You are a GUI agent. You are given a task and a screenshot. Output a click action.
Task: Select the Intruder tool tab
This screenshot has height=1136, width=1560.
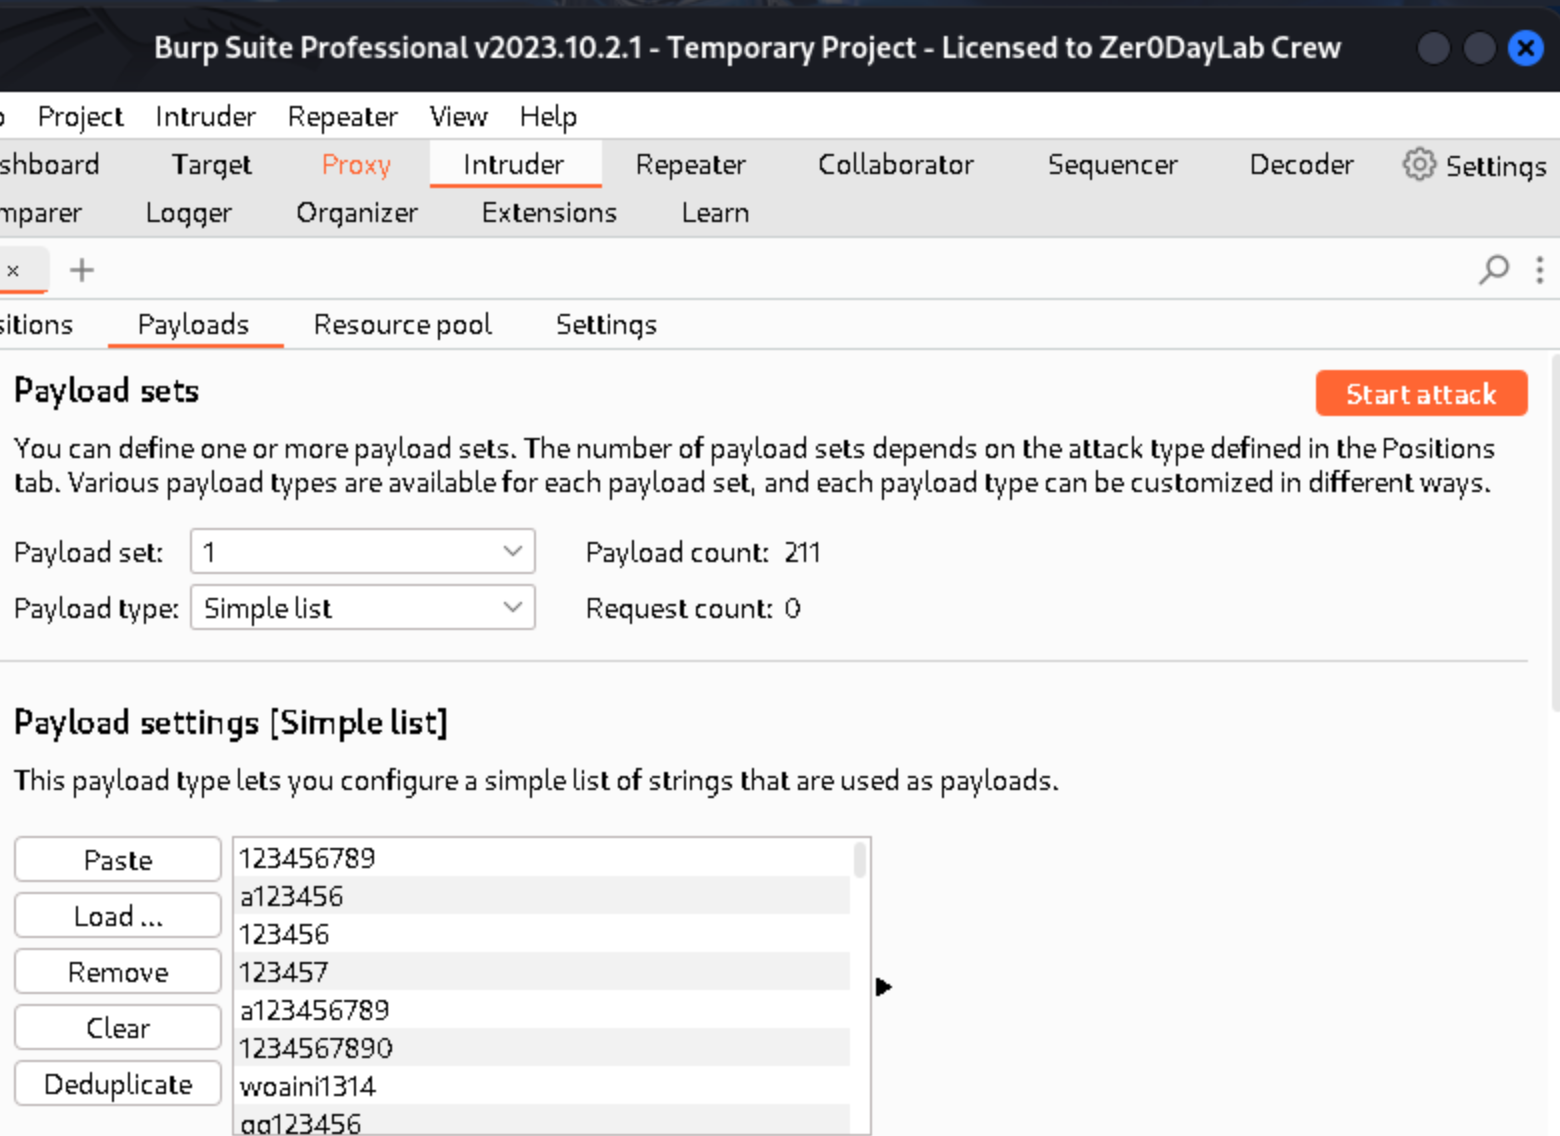coord(514,164)
